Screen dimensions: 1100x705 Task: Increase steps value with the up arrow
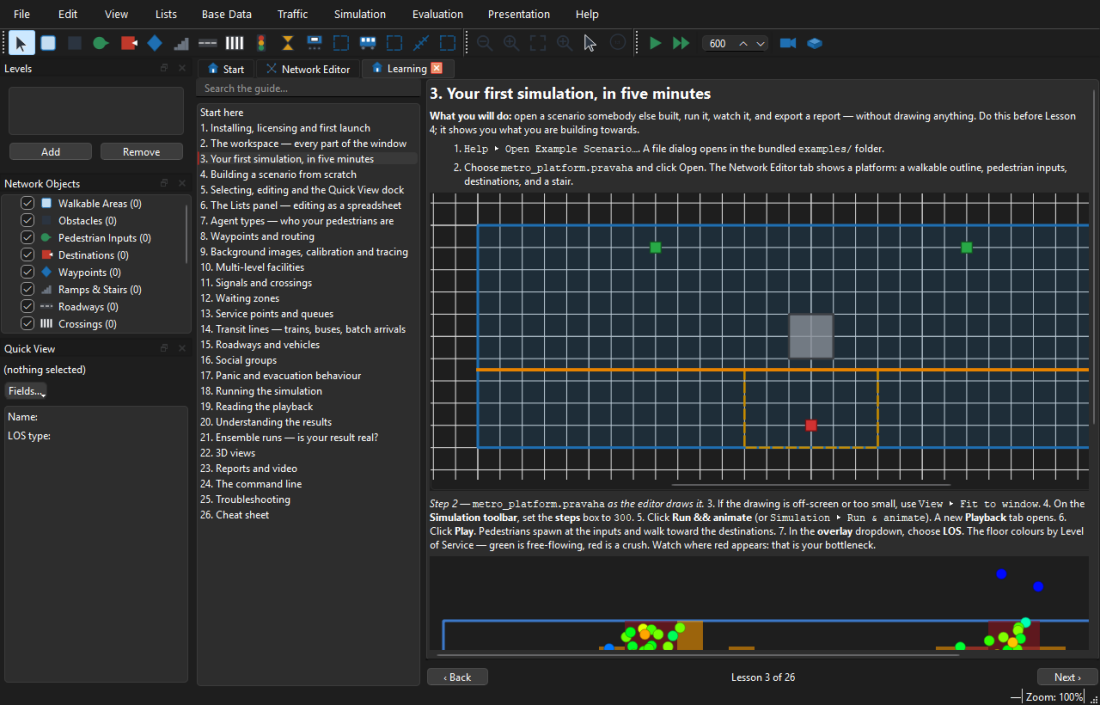[743, 43]
